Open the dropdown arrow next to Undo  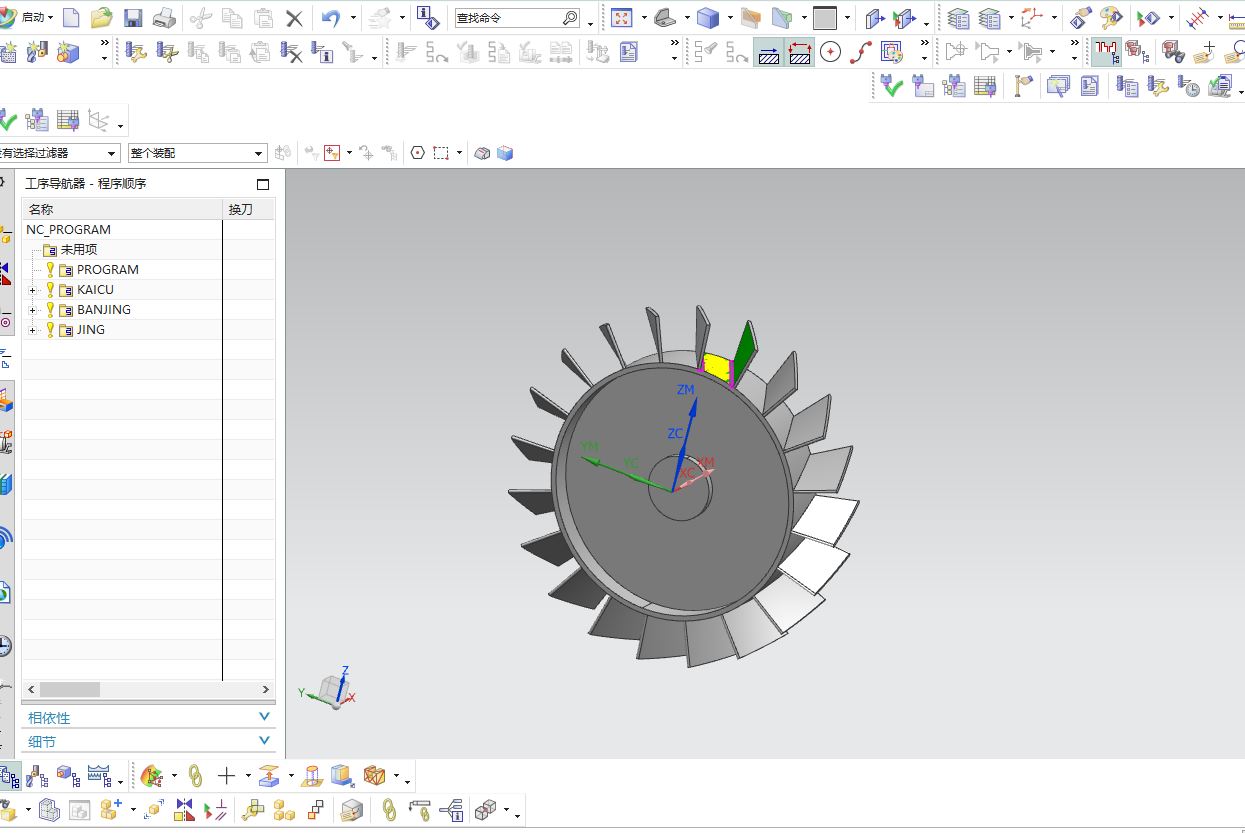click(x=353, y=18)
